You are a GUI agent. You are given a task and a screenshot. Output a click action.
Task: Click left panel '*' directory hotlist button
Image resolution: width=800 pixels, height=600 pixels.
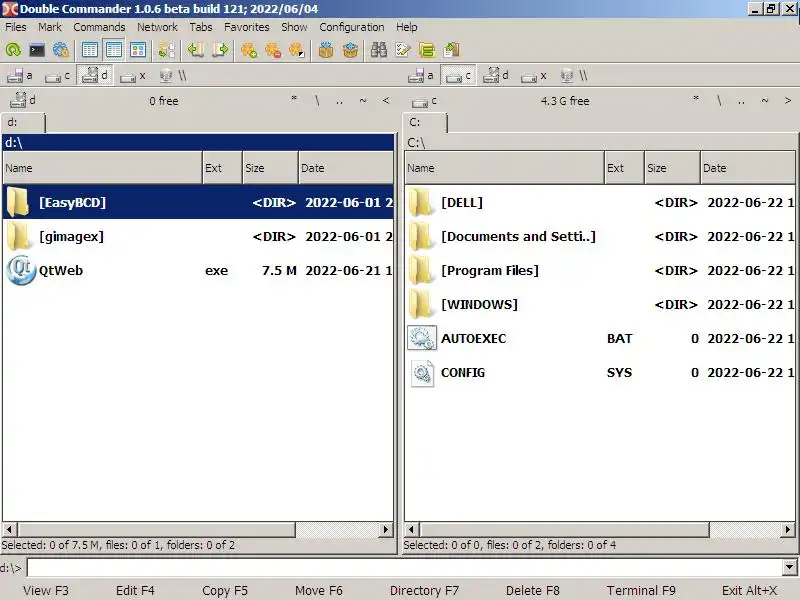(294, 99)
